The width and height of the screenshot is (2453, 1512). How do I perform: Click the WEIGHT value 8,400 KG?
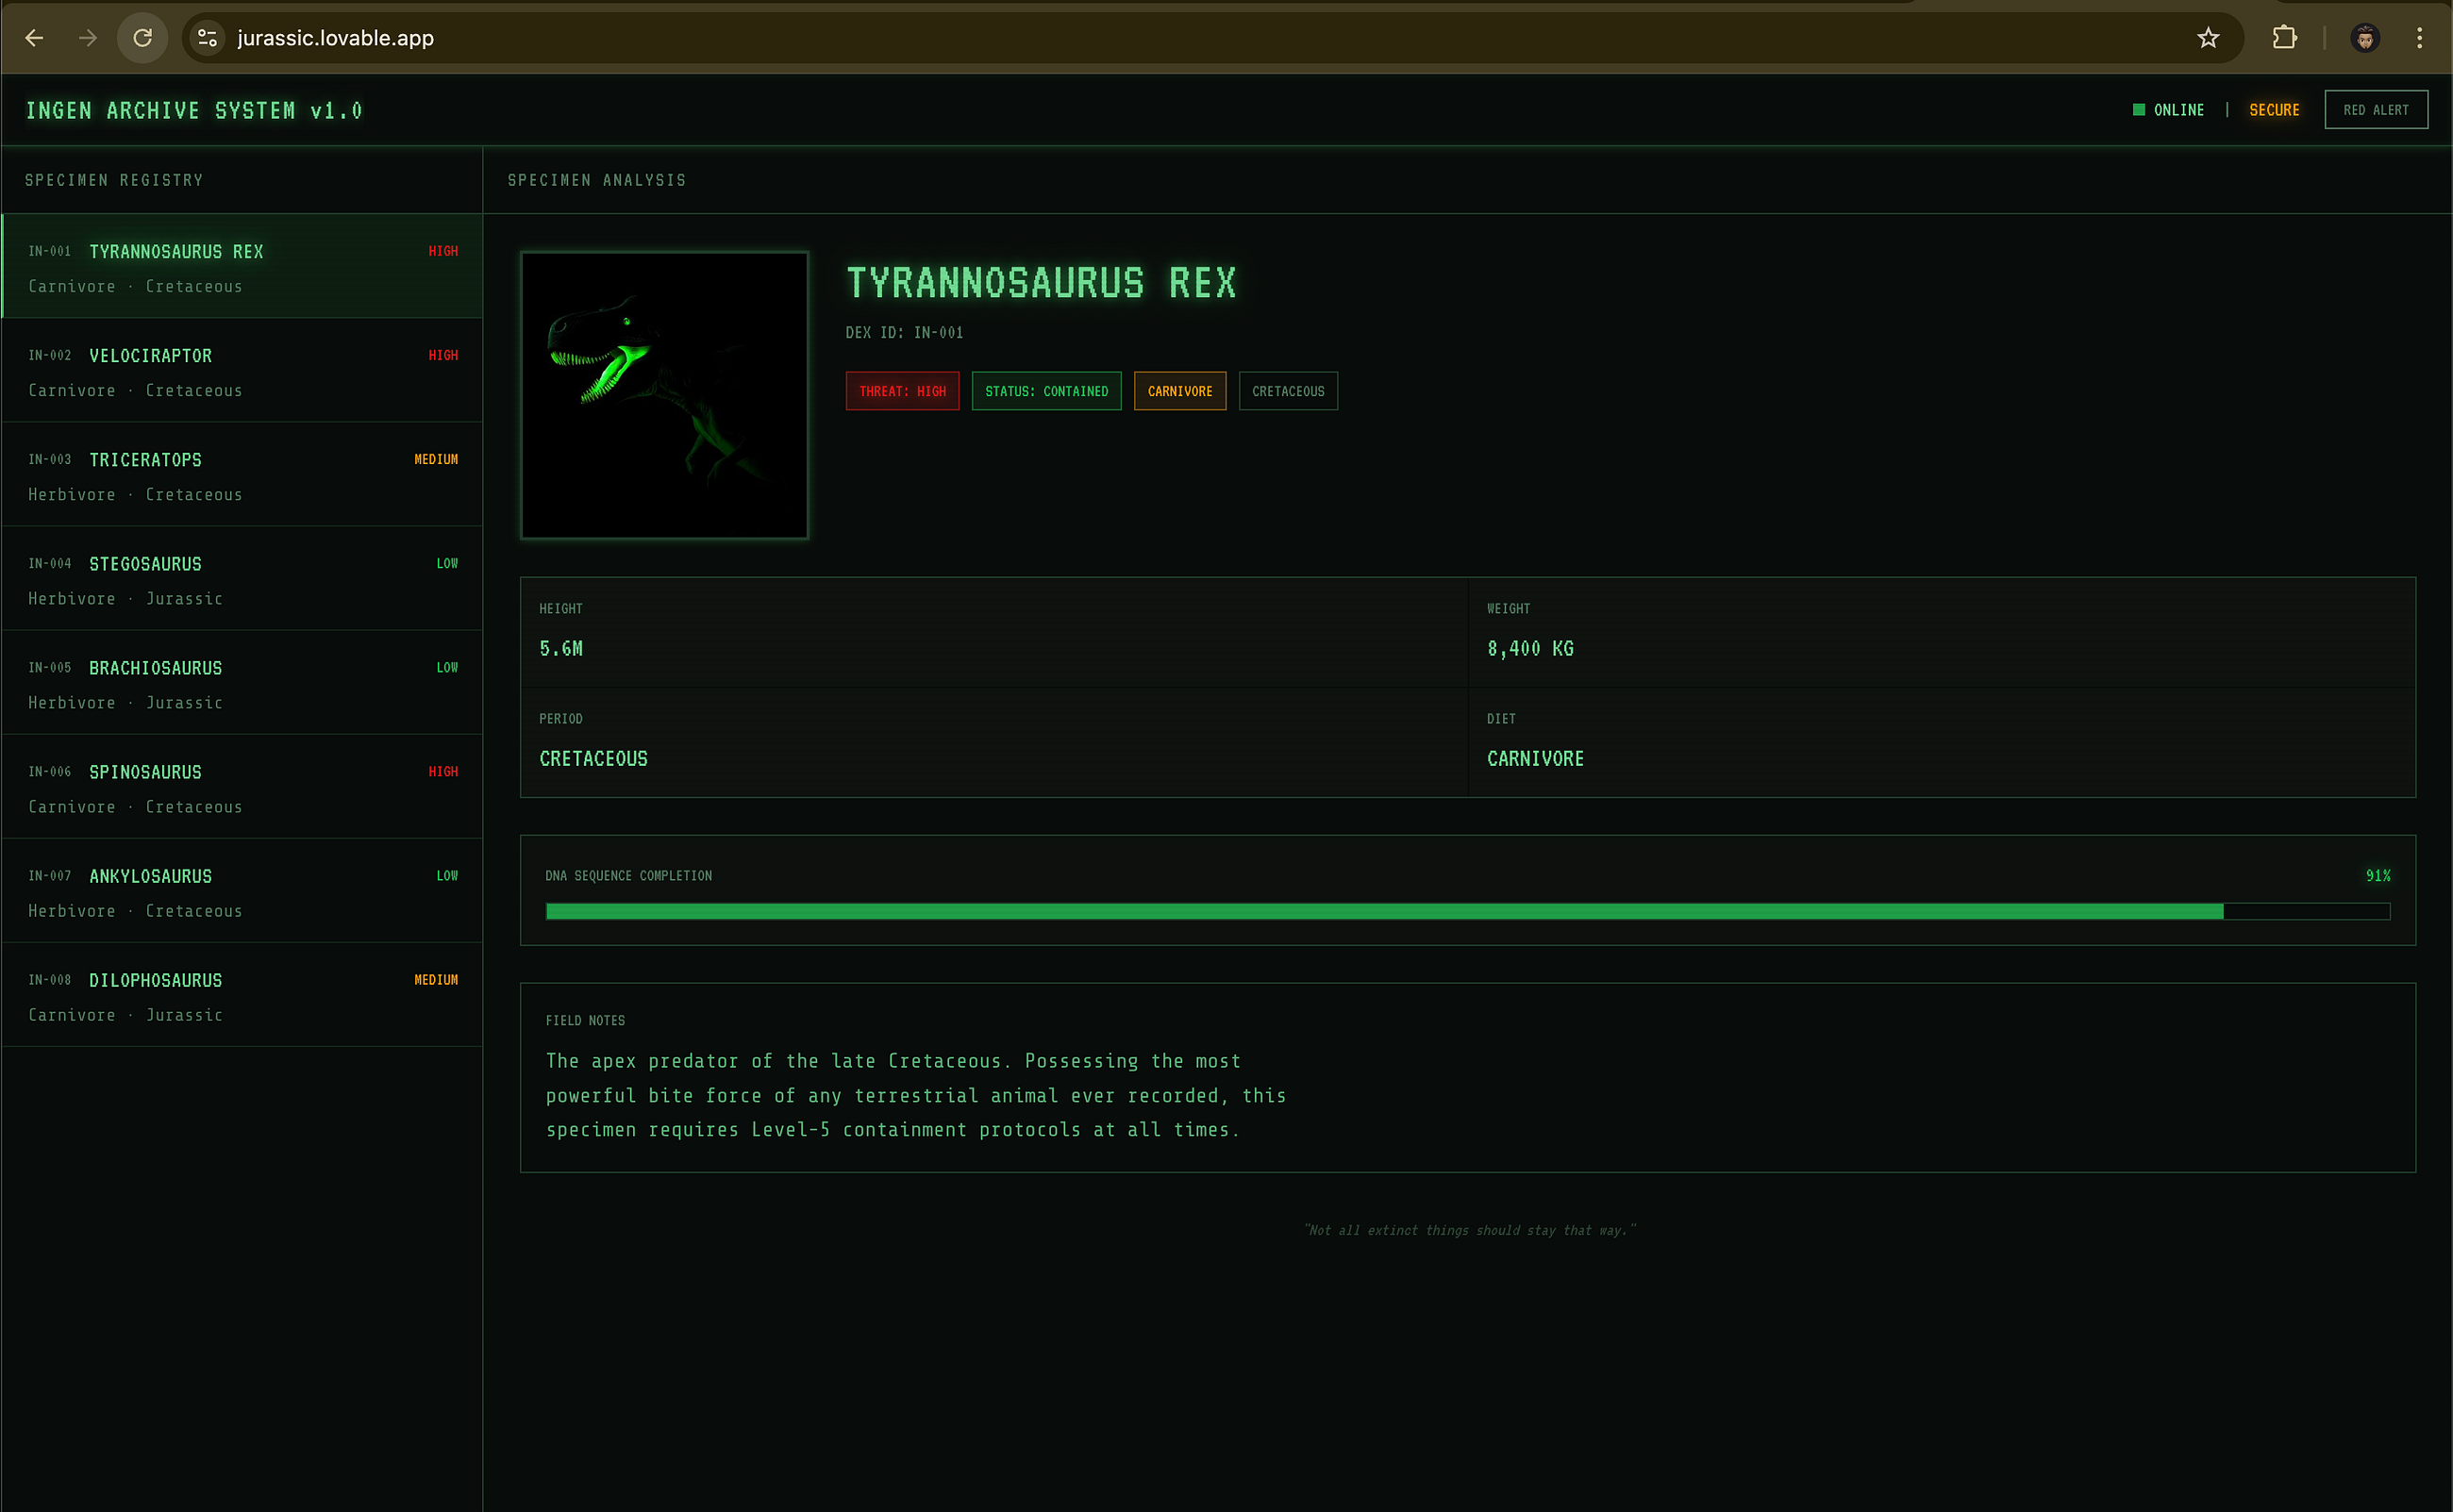click(1530, 648)
